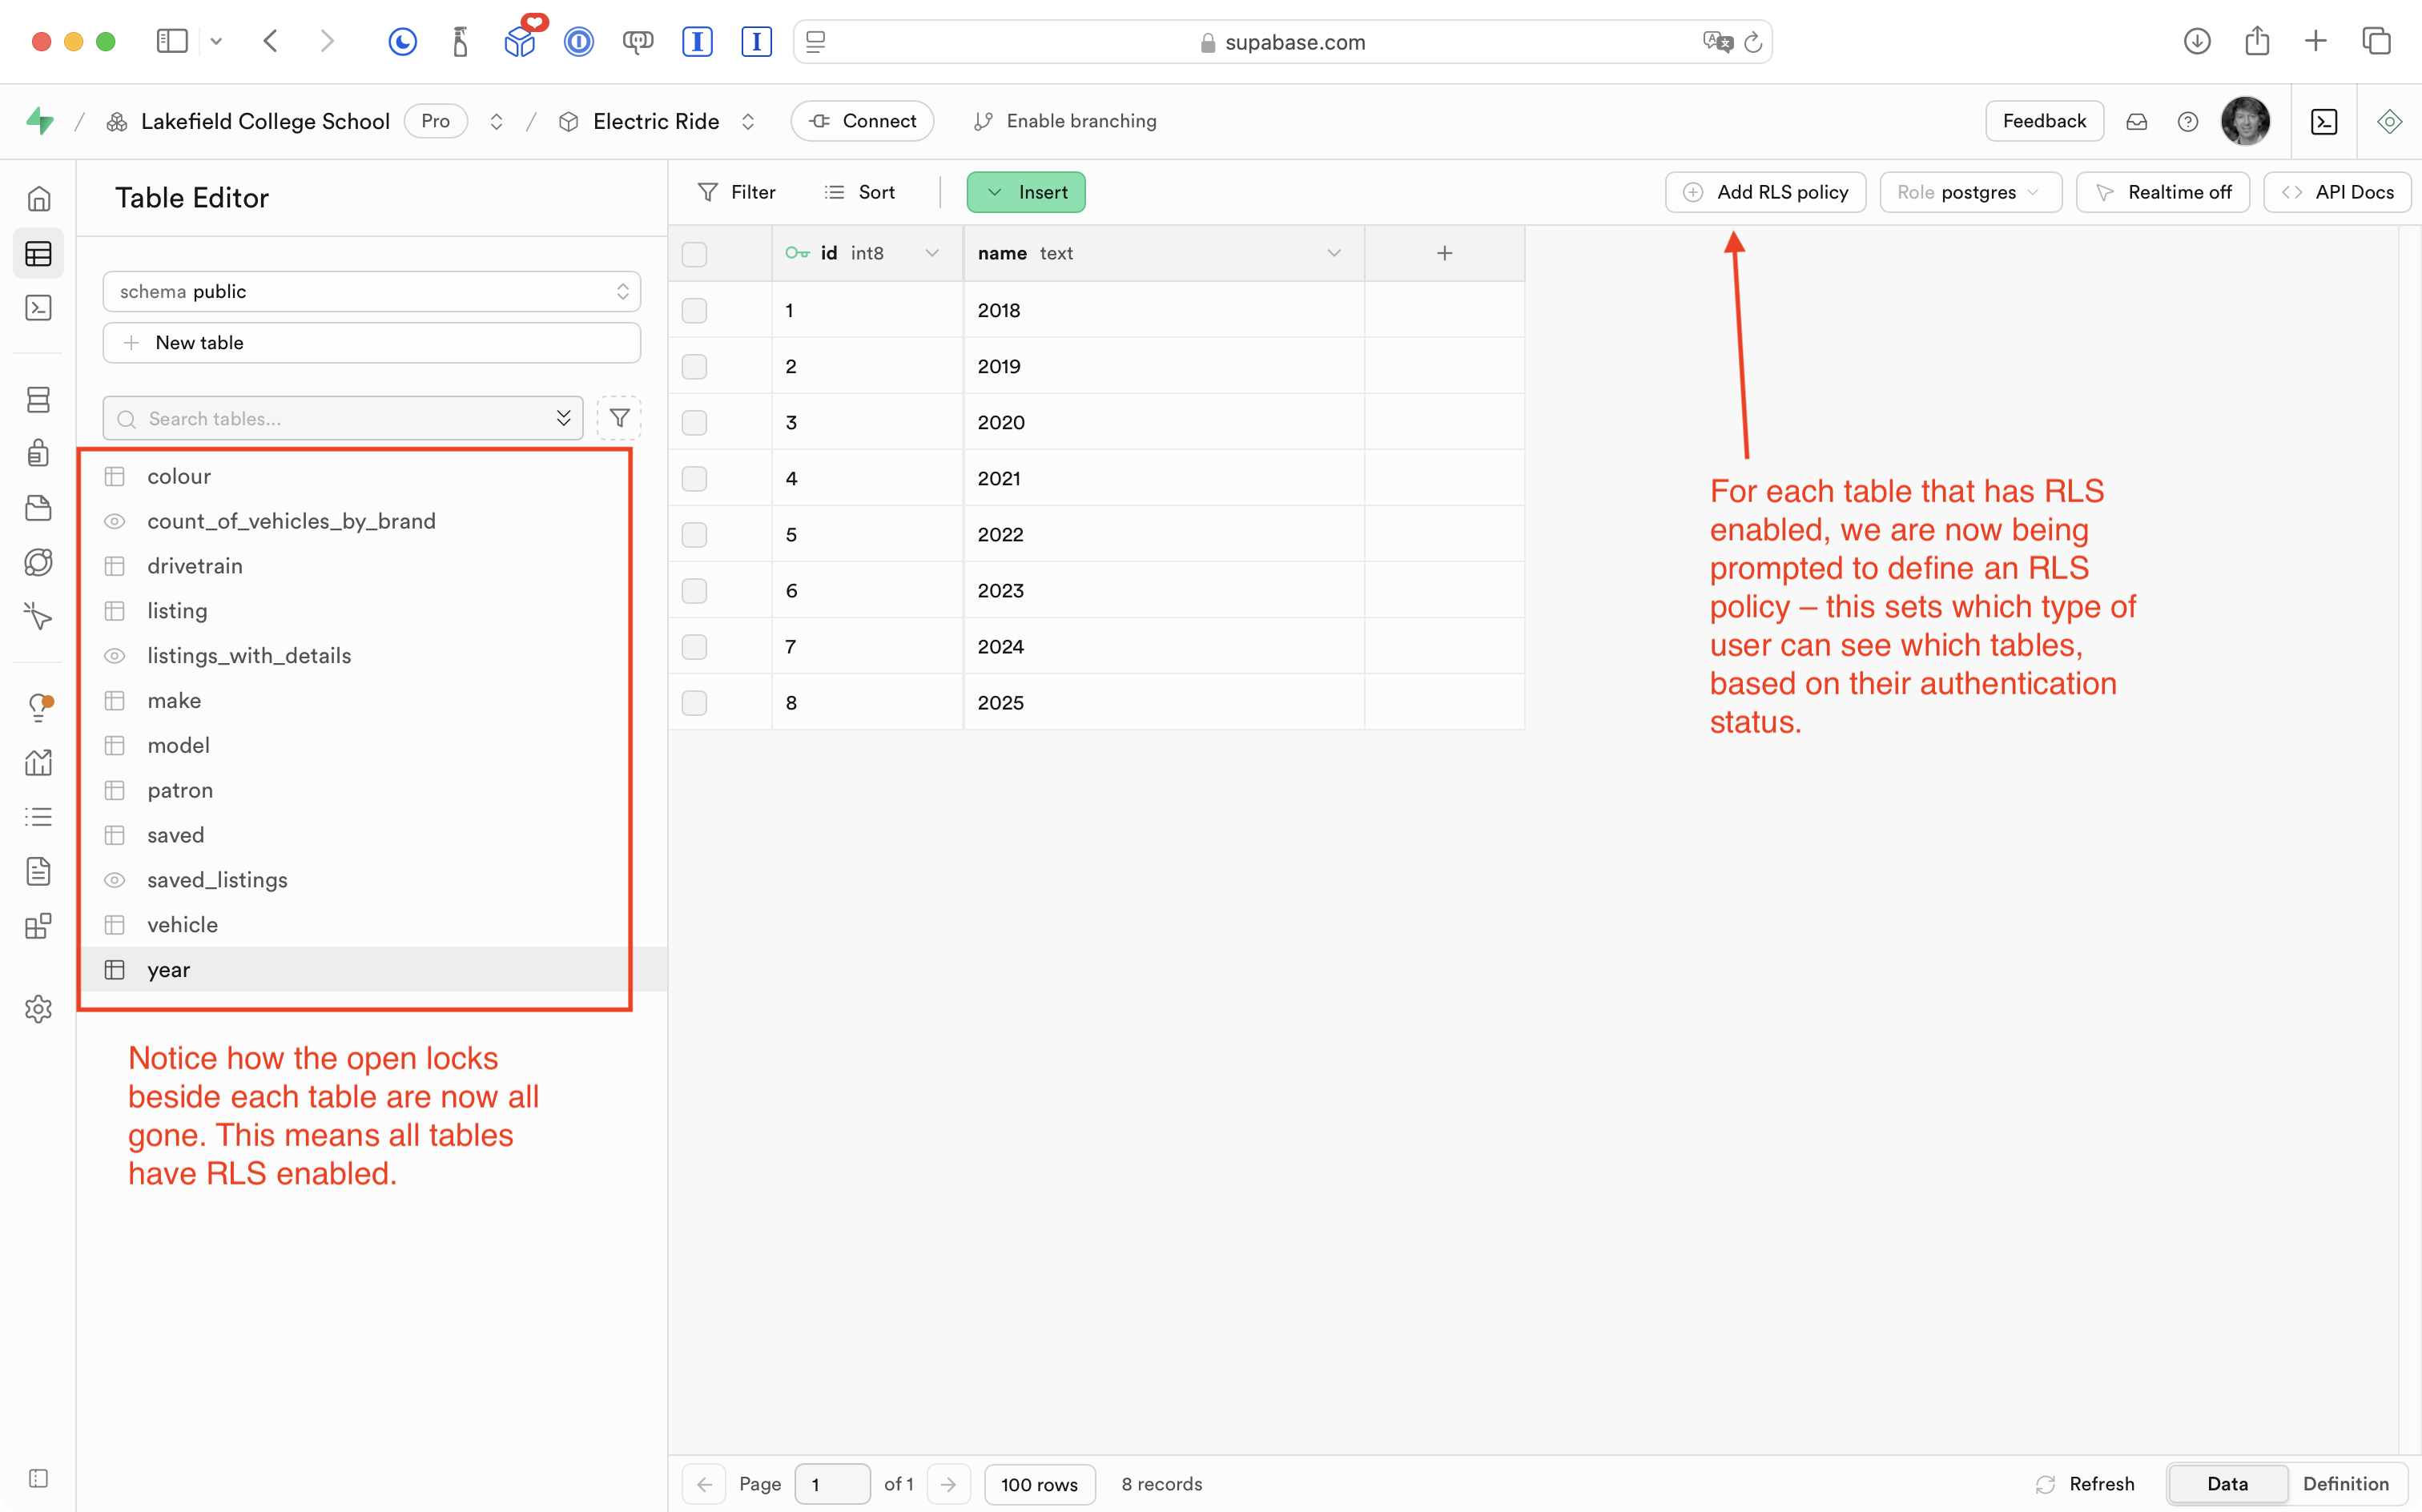Click the table filter funnel icon

[619, 418]
